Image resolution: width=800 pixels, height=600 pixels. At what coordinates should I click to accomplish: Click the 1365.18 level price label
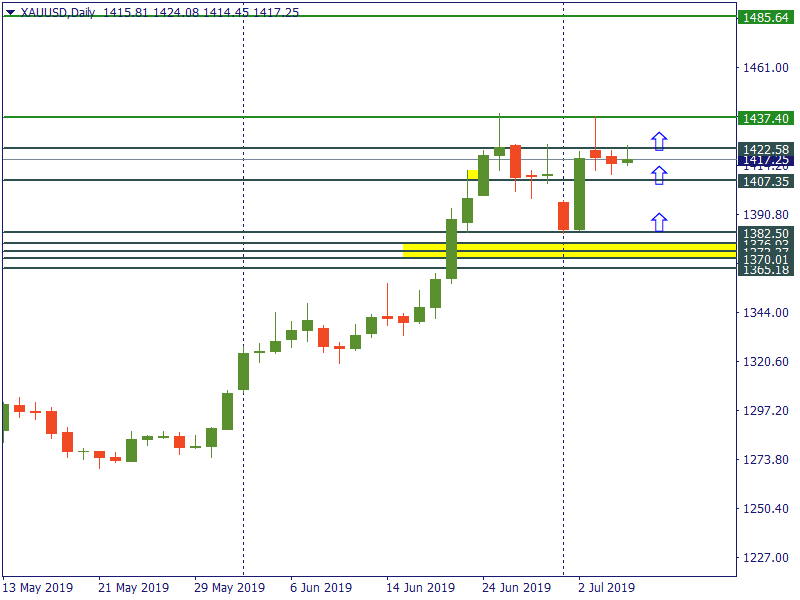[x=765, y=270]
